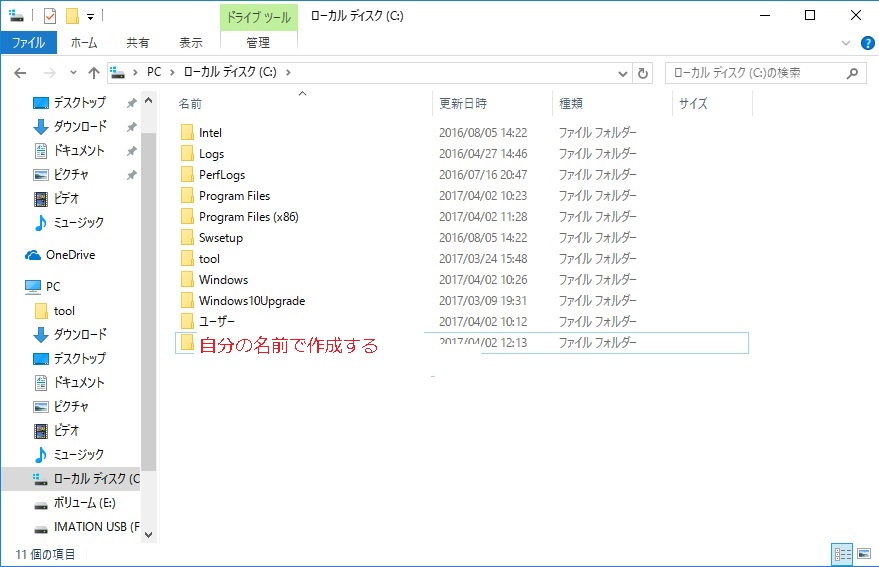Select the Program Files (x86) folder
The height and width of the screenshot is (567, 879).
point(248,217)
